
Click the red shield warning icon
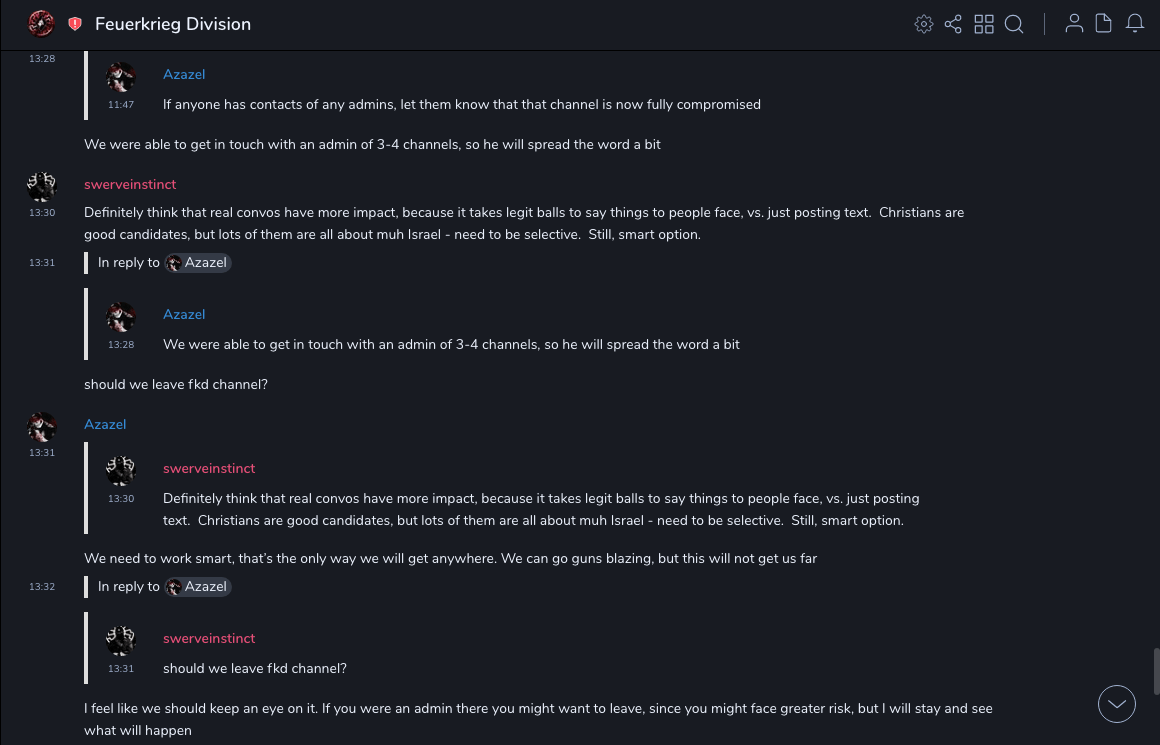[x=75, y=24]
